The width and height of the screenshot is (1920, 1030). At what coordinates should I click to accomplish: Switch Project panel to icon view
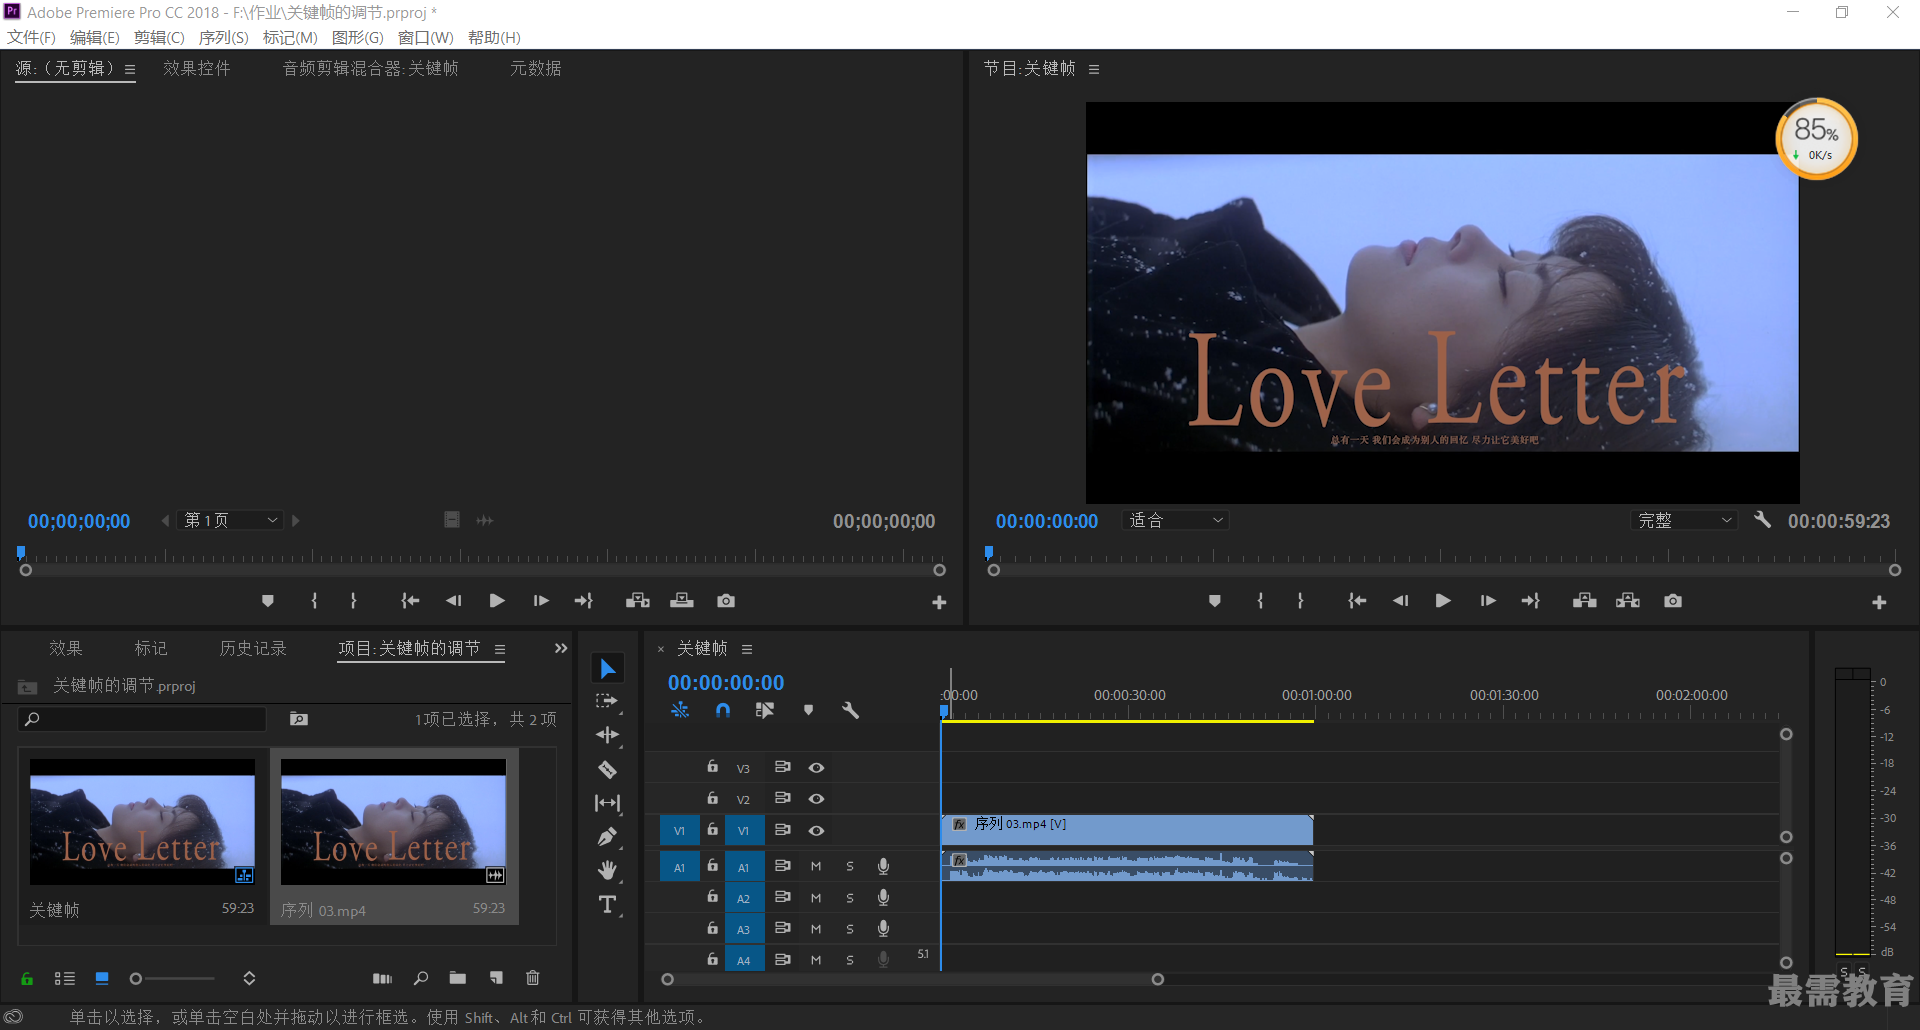(102, 978)
